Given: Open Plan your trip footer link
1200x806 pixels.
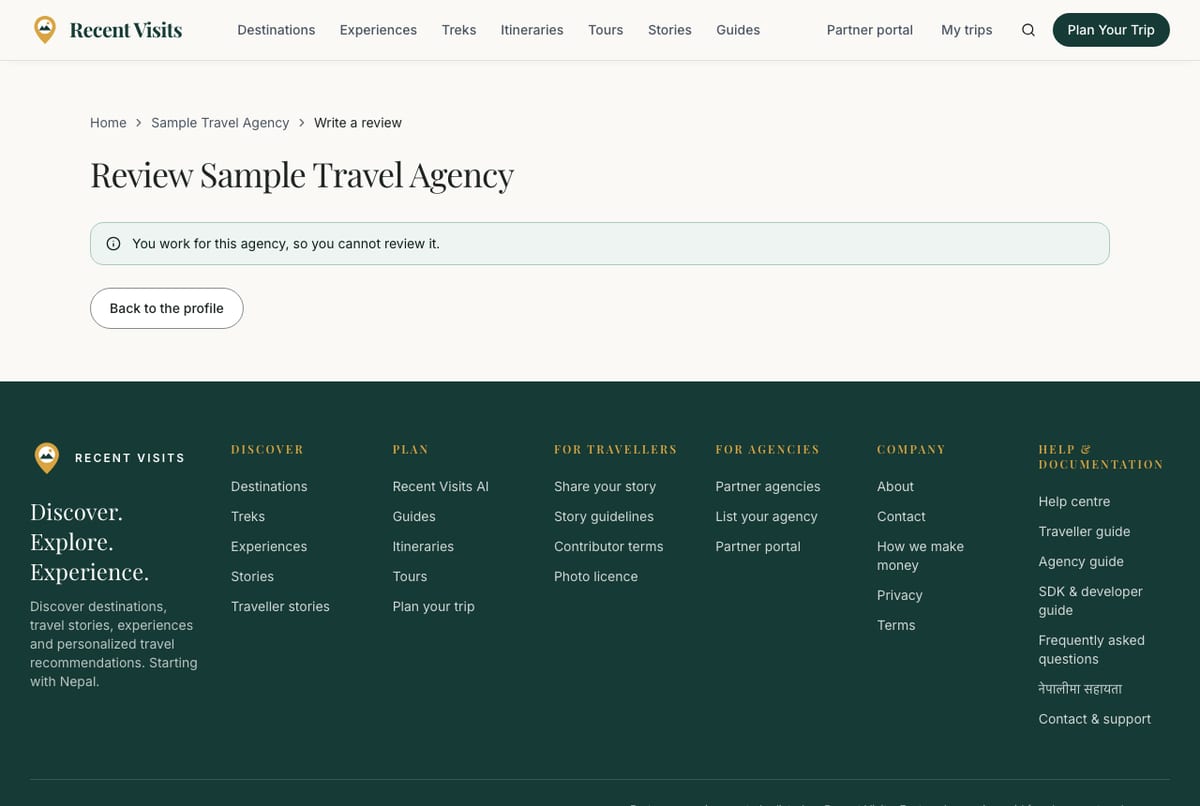Looking at the screenshot, I should 434,606.
